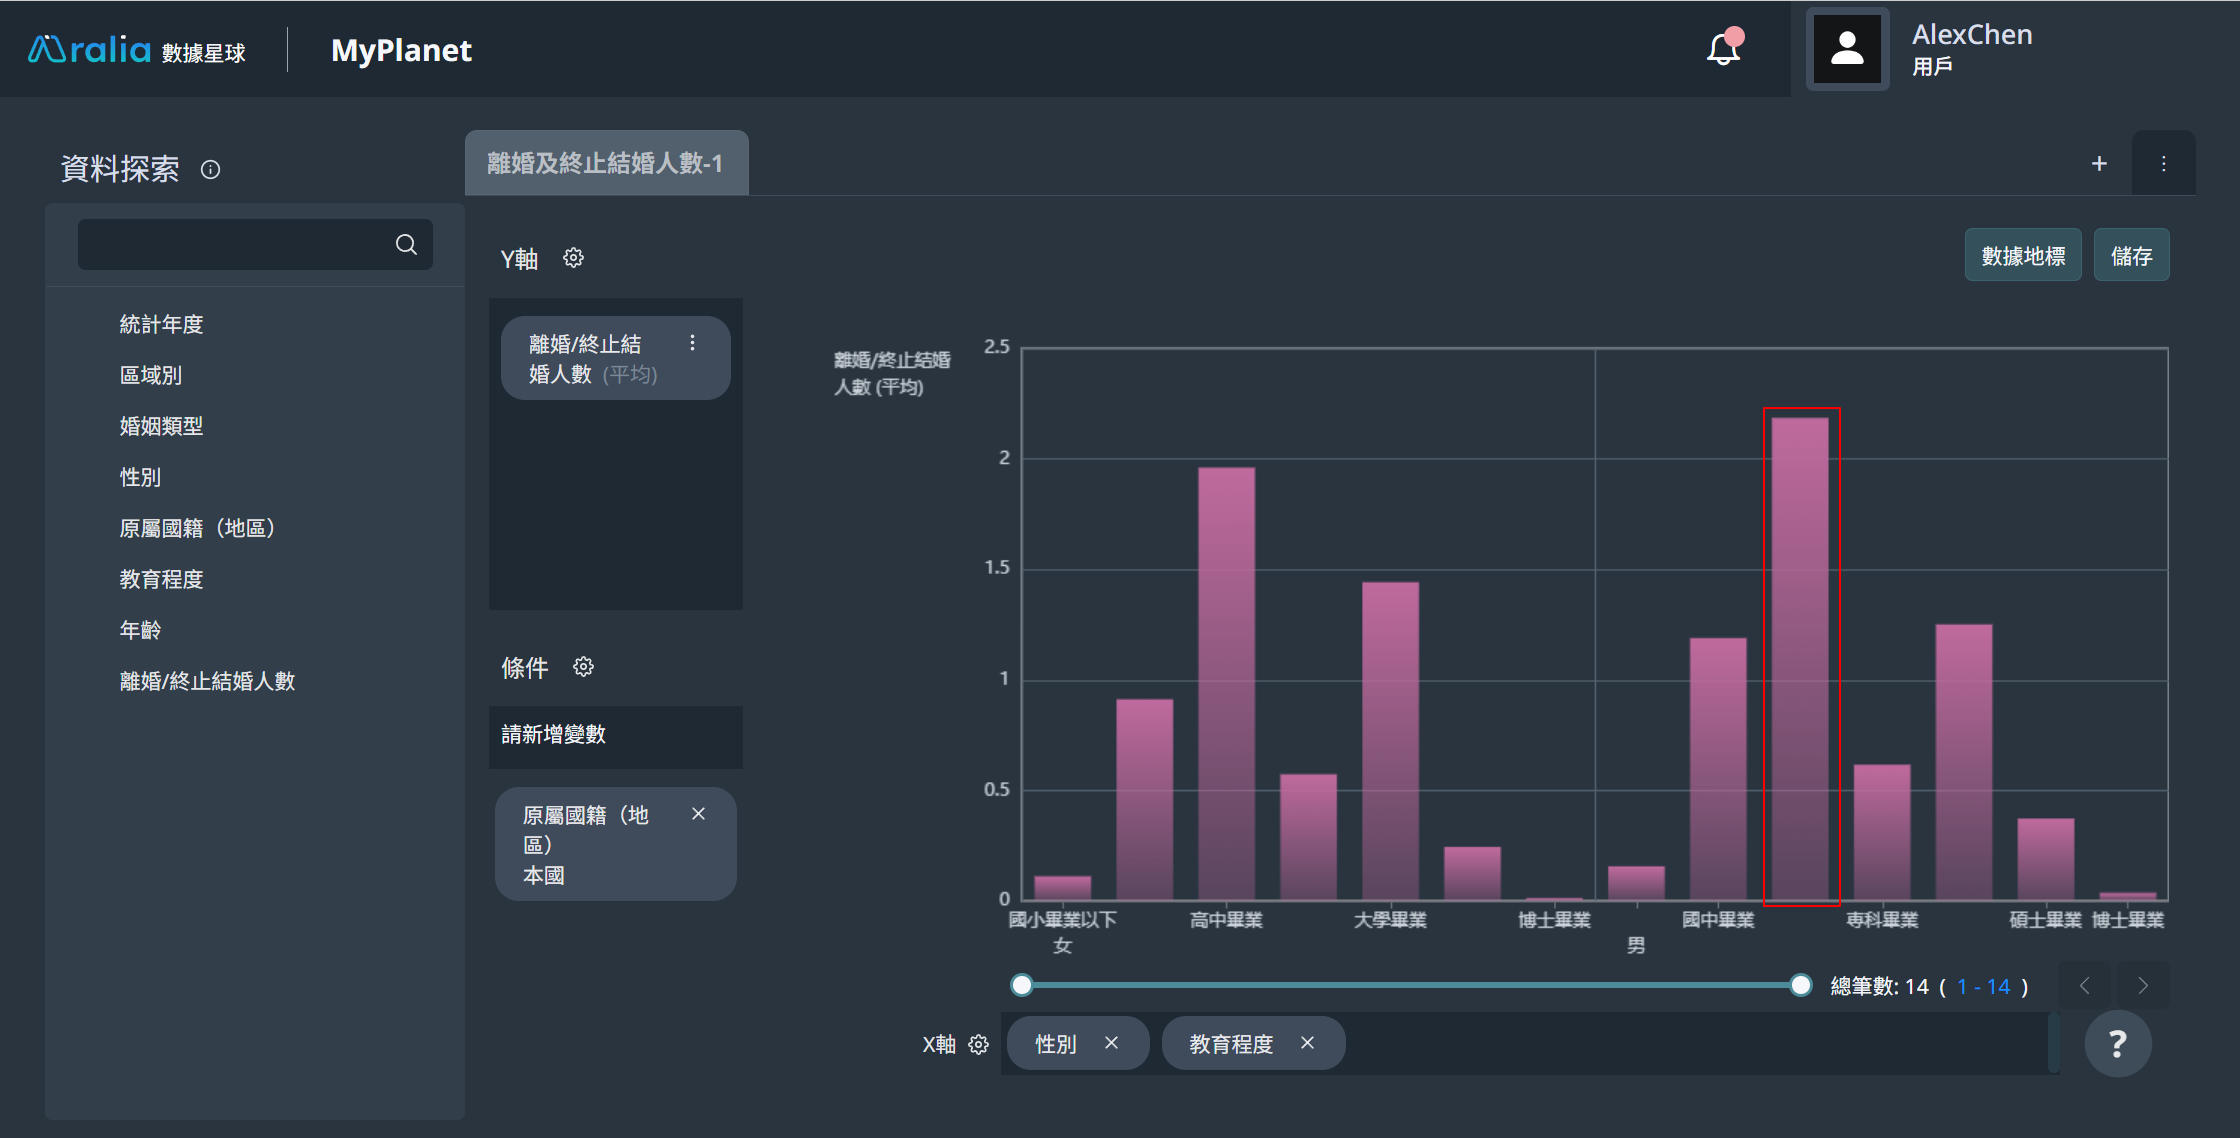Select 統計年度 variable
This screenshot has height=1138, width=2240.
[x=161, y=324]
